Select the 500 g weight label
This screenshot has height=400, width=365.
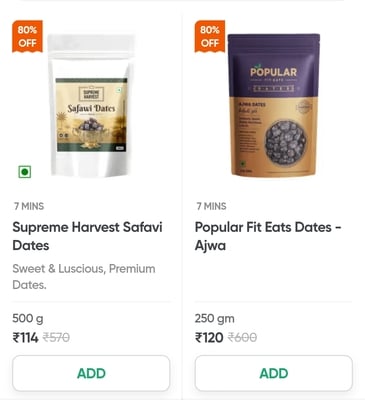28,319
